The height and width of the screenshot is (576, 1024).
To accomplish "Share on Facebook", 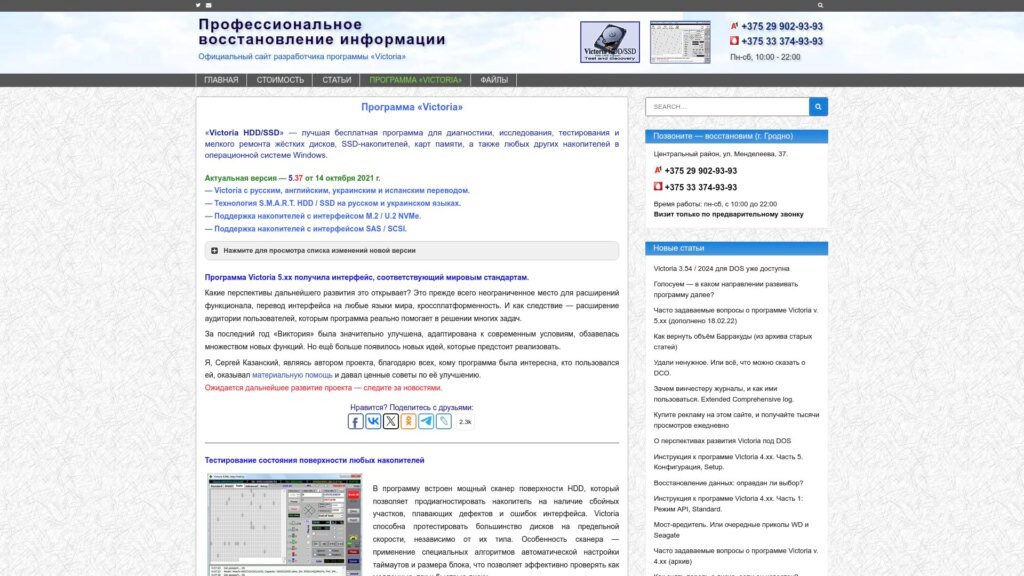I will point(355,421).
